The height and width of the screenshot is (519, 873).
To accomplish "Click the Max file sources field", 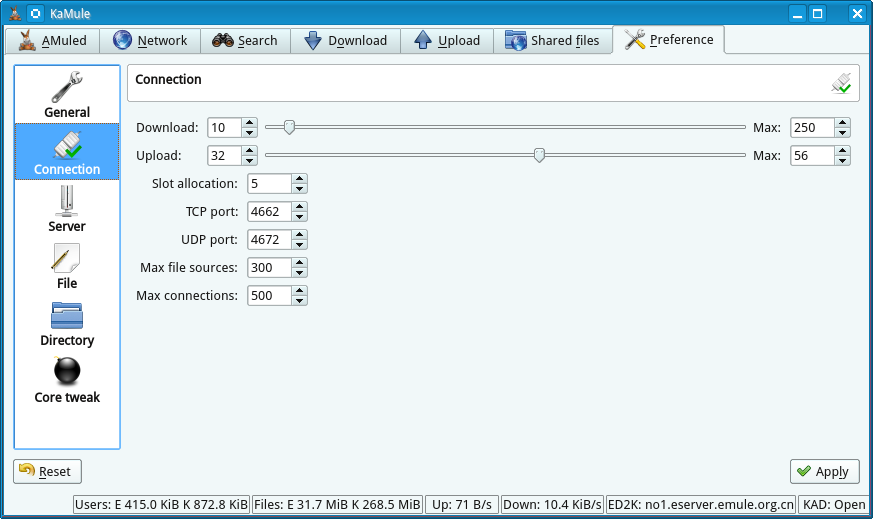I will [269, 267].
